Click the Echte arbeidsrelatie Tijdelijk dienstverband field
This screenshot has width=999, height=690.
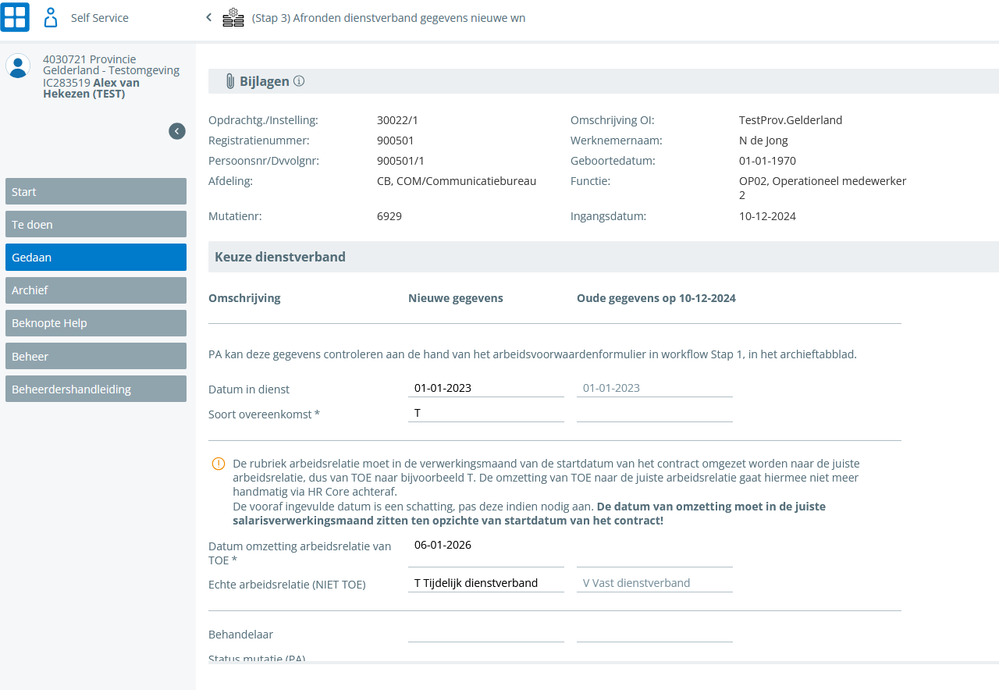[x=486, y=583]
